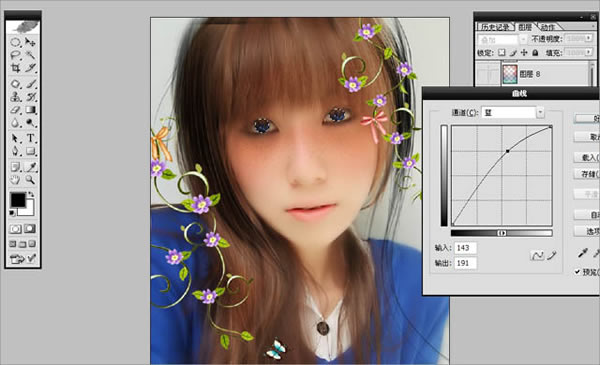Switch to the 历史记录 tab
600x365 pixels.
(x=495, y=27)
